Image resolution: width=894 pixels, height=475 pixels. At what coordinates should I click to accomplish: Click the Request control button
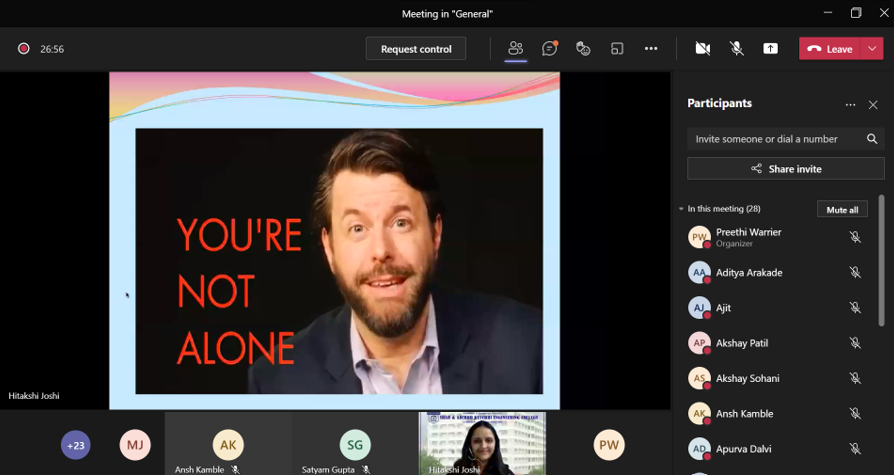[x=416, y=49]
